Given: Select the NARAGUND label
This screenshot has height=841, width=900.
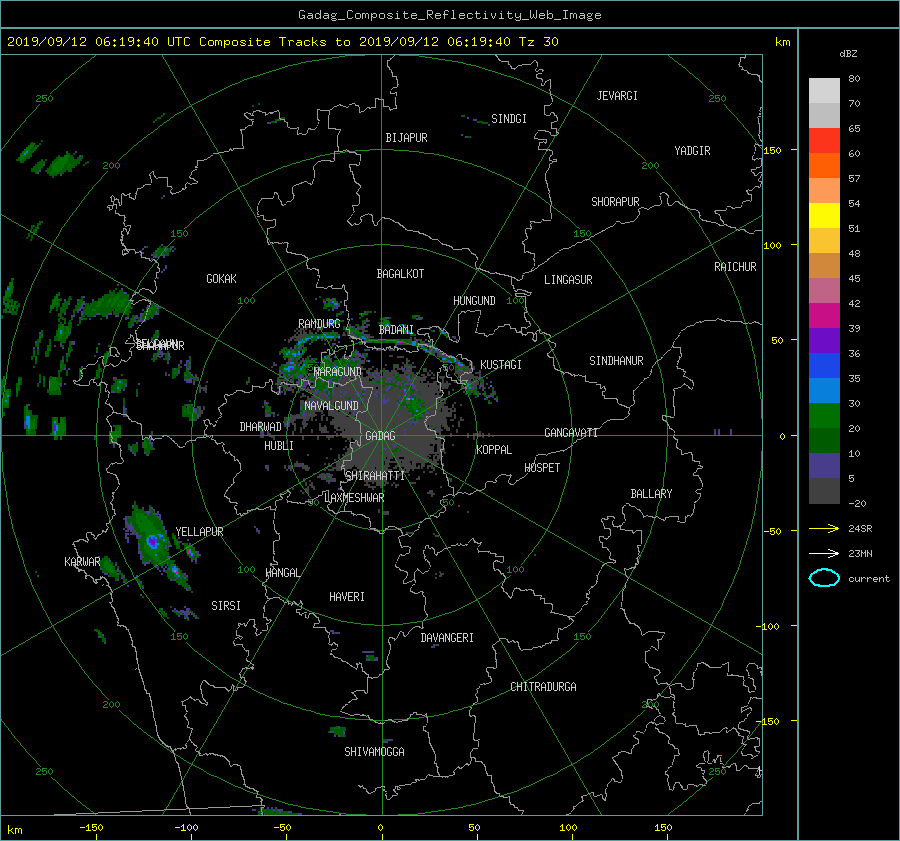Looking at the screenshot, I should (x=338, y=372).
